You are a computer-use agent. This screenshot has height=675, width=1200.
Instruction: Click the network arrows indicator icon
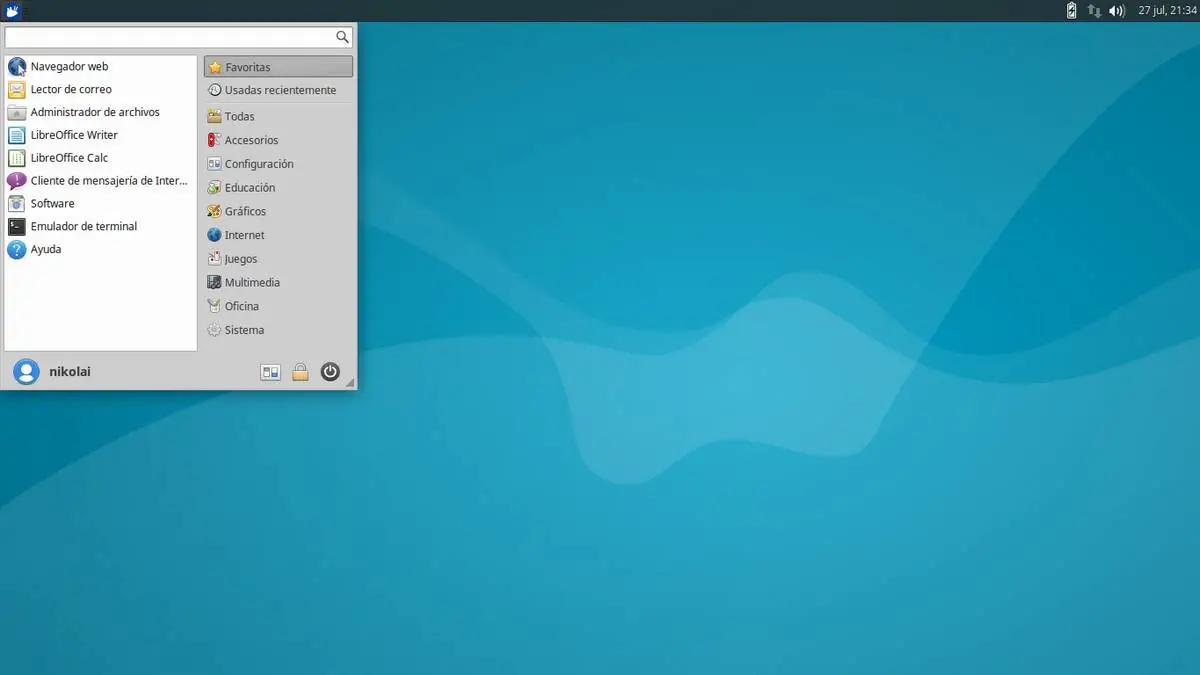point(1094,11)
